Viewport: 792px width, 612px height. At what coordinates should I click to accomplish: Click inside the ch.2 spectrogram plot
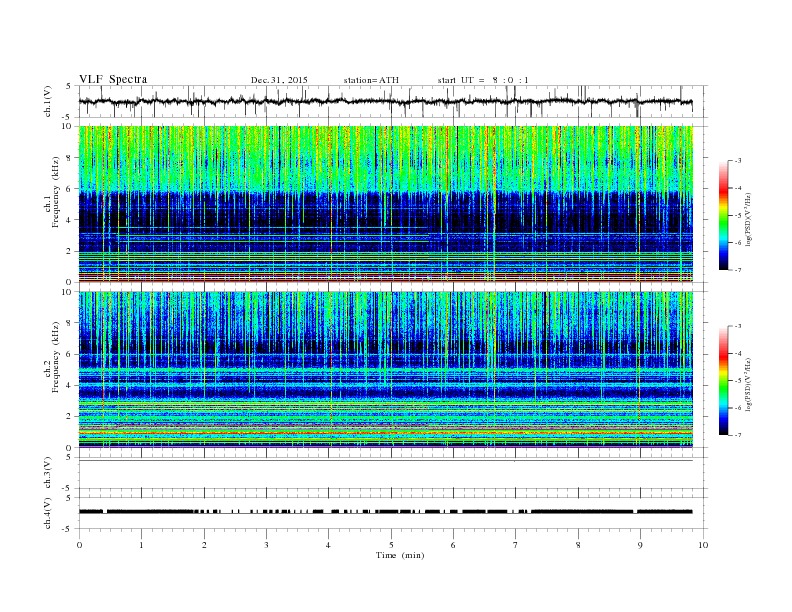click(386, 369)
